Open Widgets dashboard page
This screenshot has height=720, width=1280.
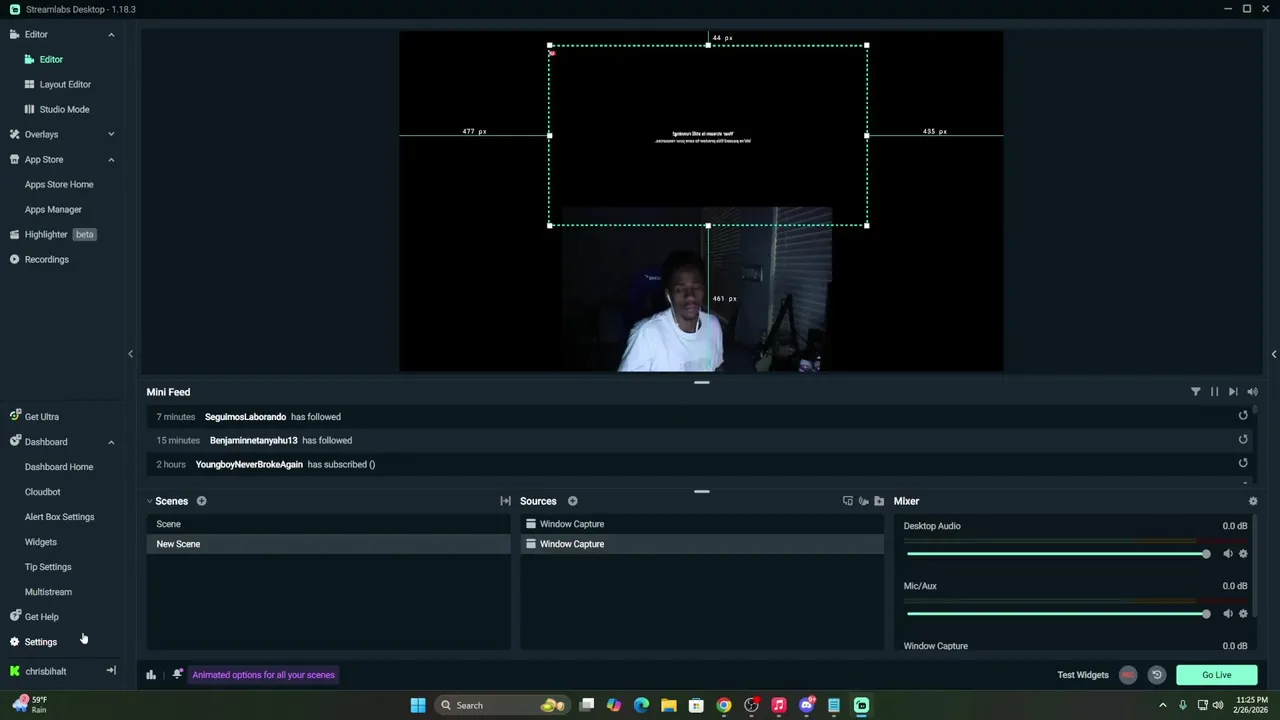pos(41,542)
